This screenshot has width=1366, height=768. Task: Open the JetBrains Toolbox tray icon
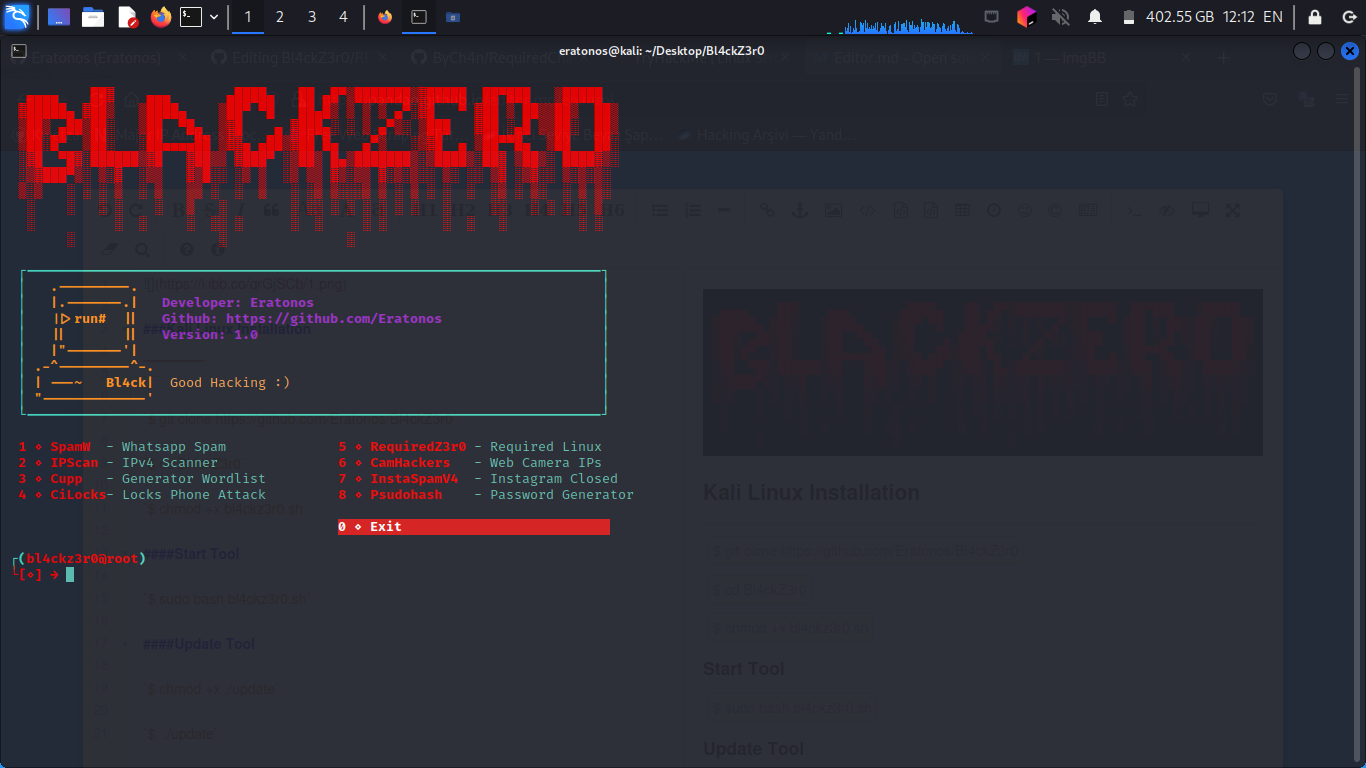1026,17
